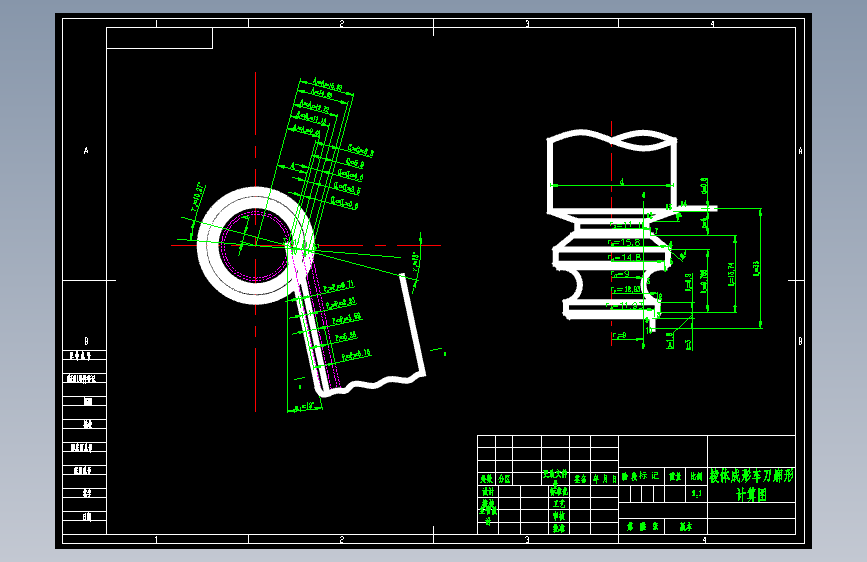Click zone letter A on left border
867x562 pixels.
tap(86, 150)
